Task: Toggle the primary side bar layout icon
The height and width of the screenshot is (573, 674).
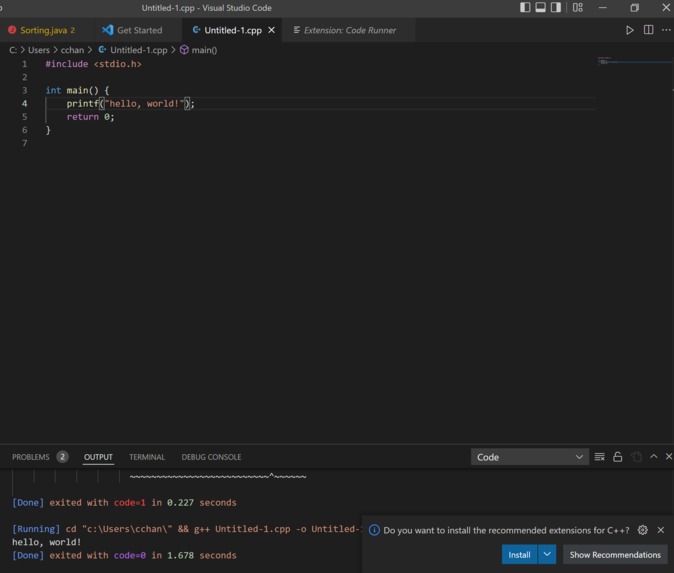Action: [525, 7]
